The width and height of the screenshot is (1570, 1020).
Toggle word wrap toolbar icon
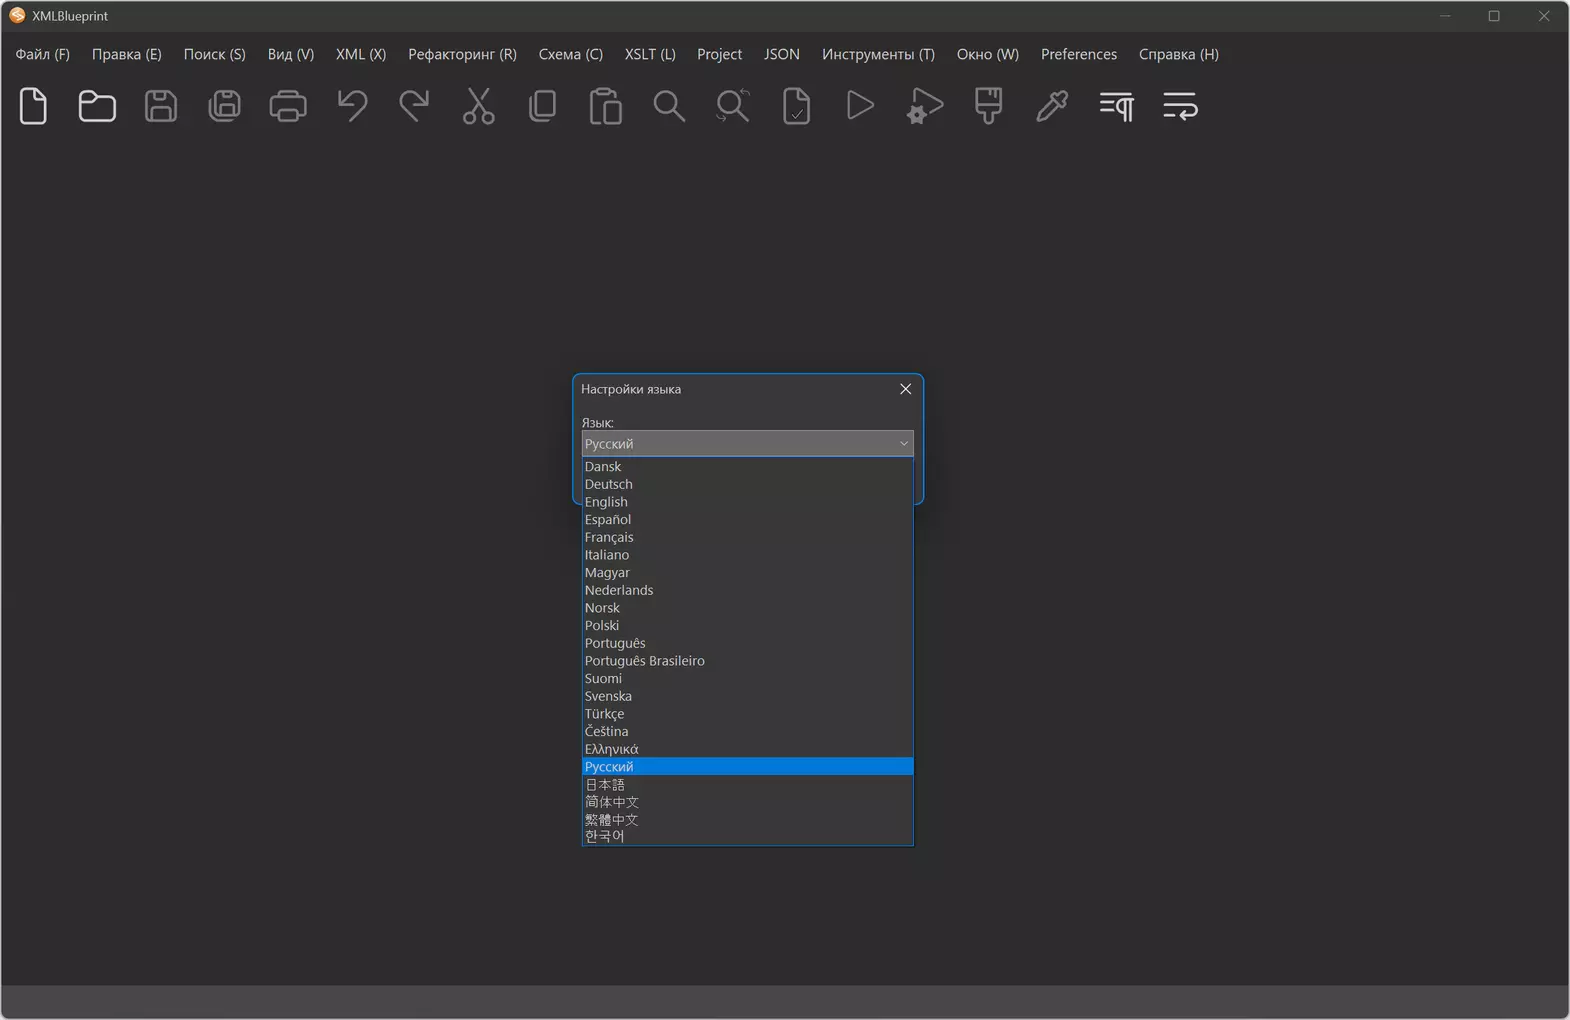coord(1180,106)
